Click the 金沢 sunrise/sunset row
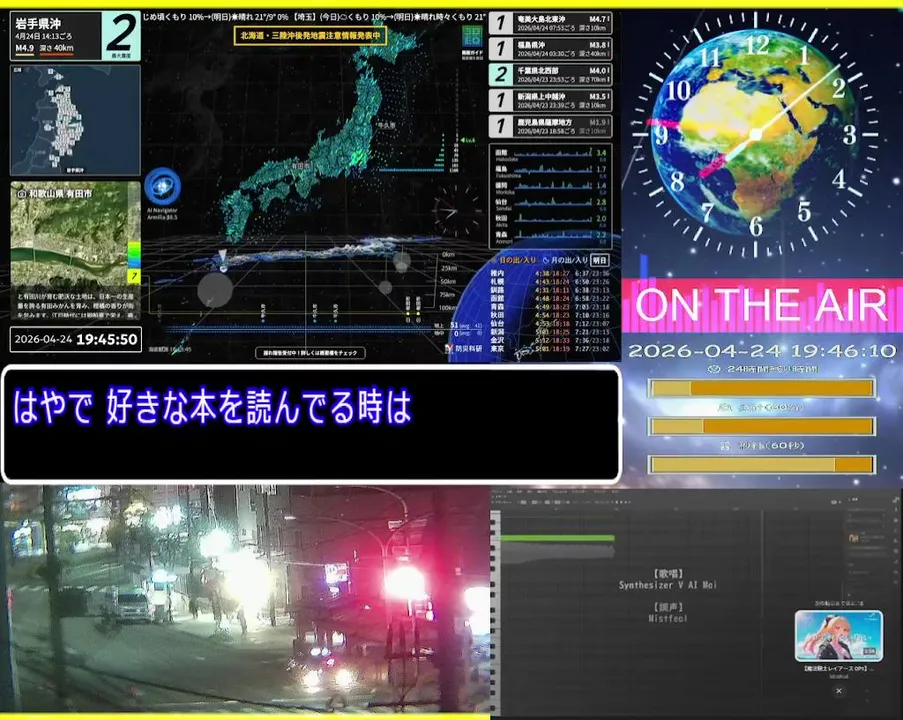Screen dimensions: 903x720 point(551,340)
